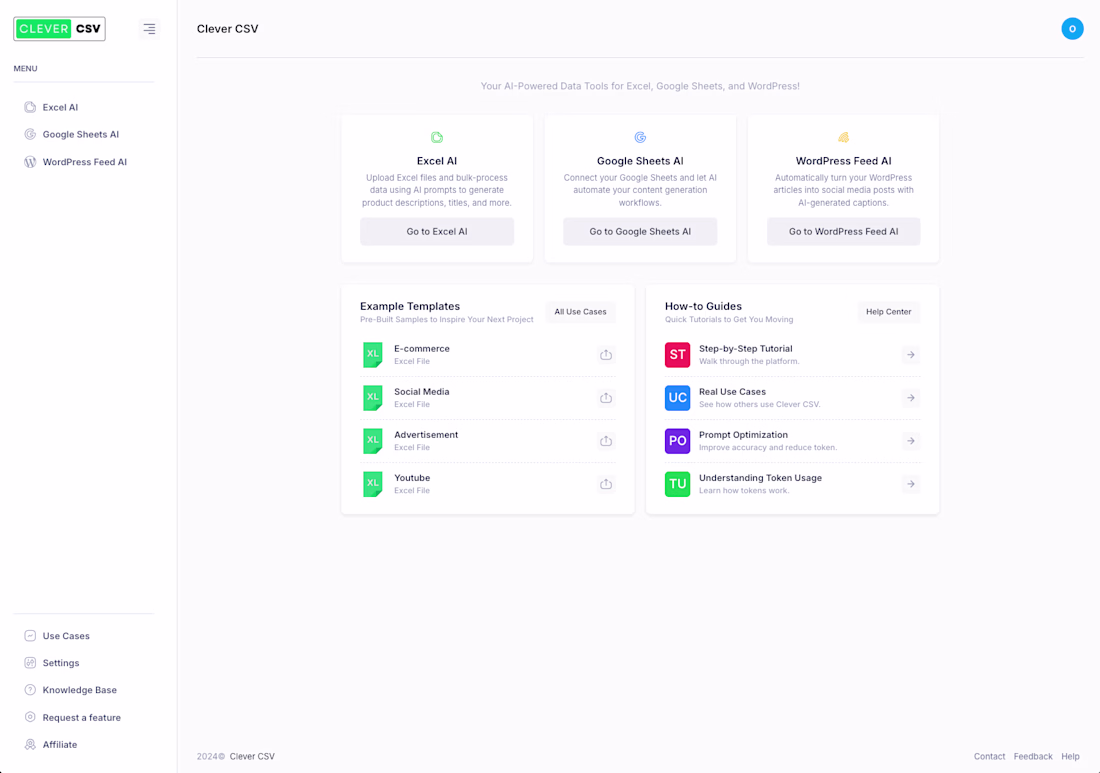Click the Clever CSV logo
This screenshot has width=1100, height=773.
60,29
